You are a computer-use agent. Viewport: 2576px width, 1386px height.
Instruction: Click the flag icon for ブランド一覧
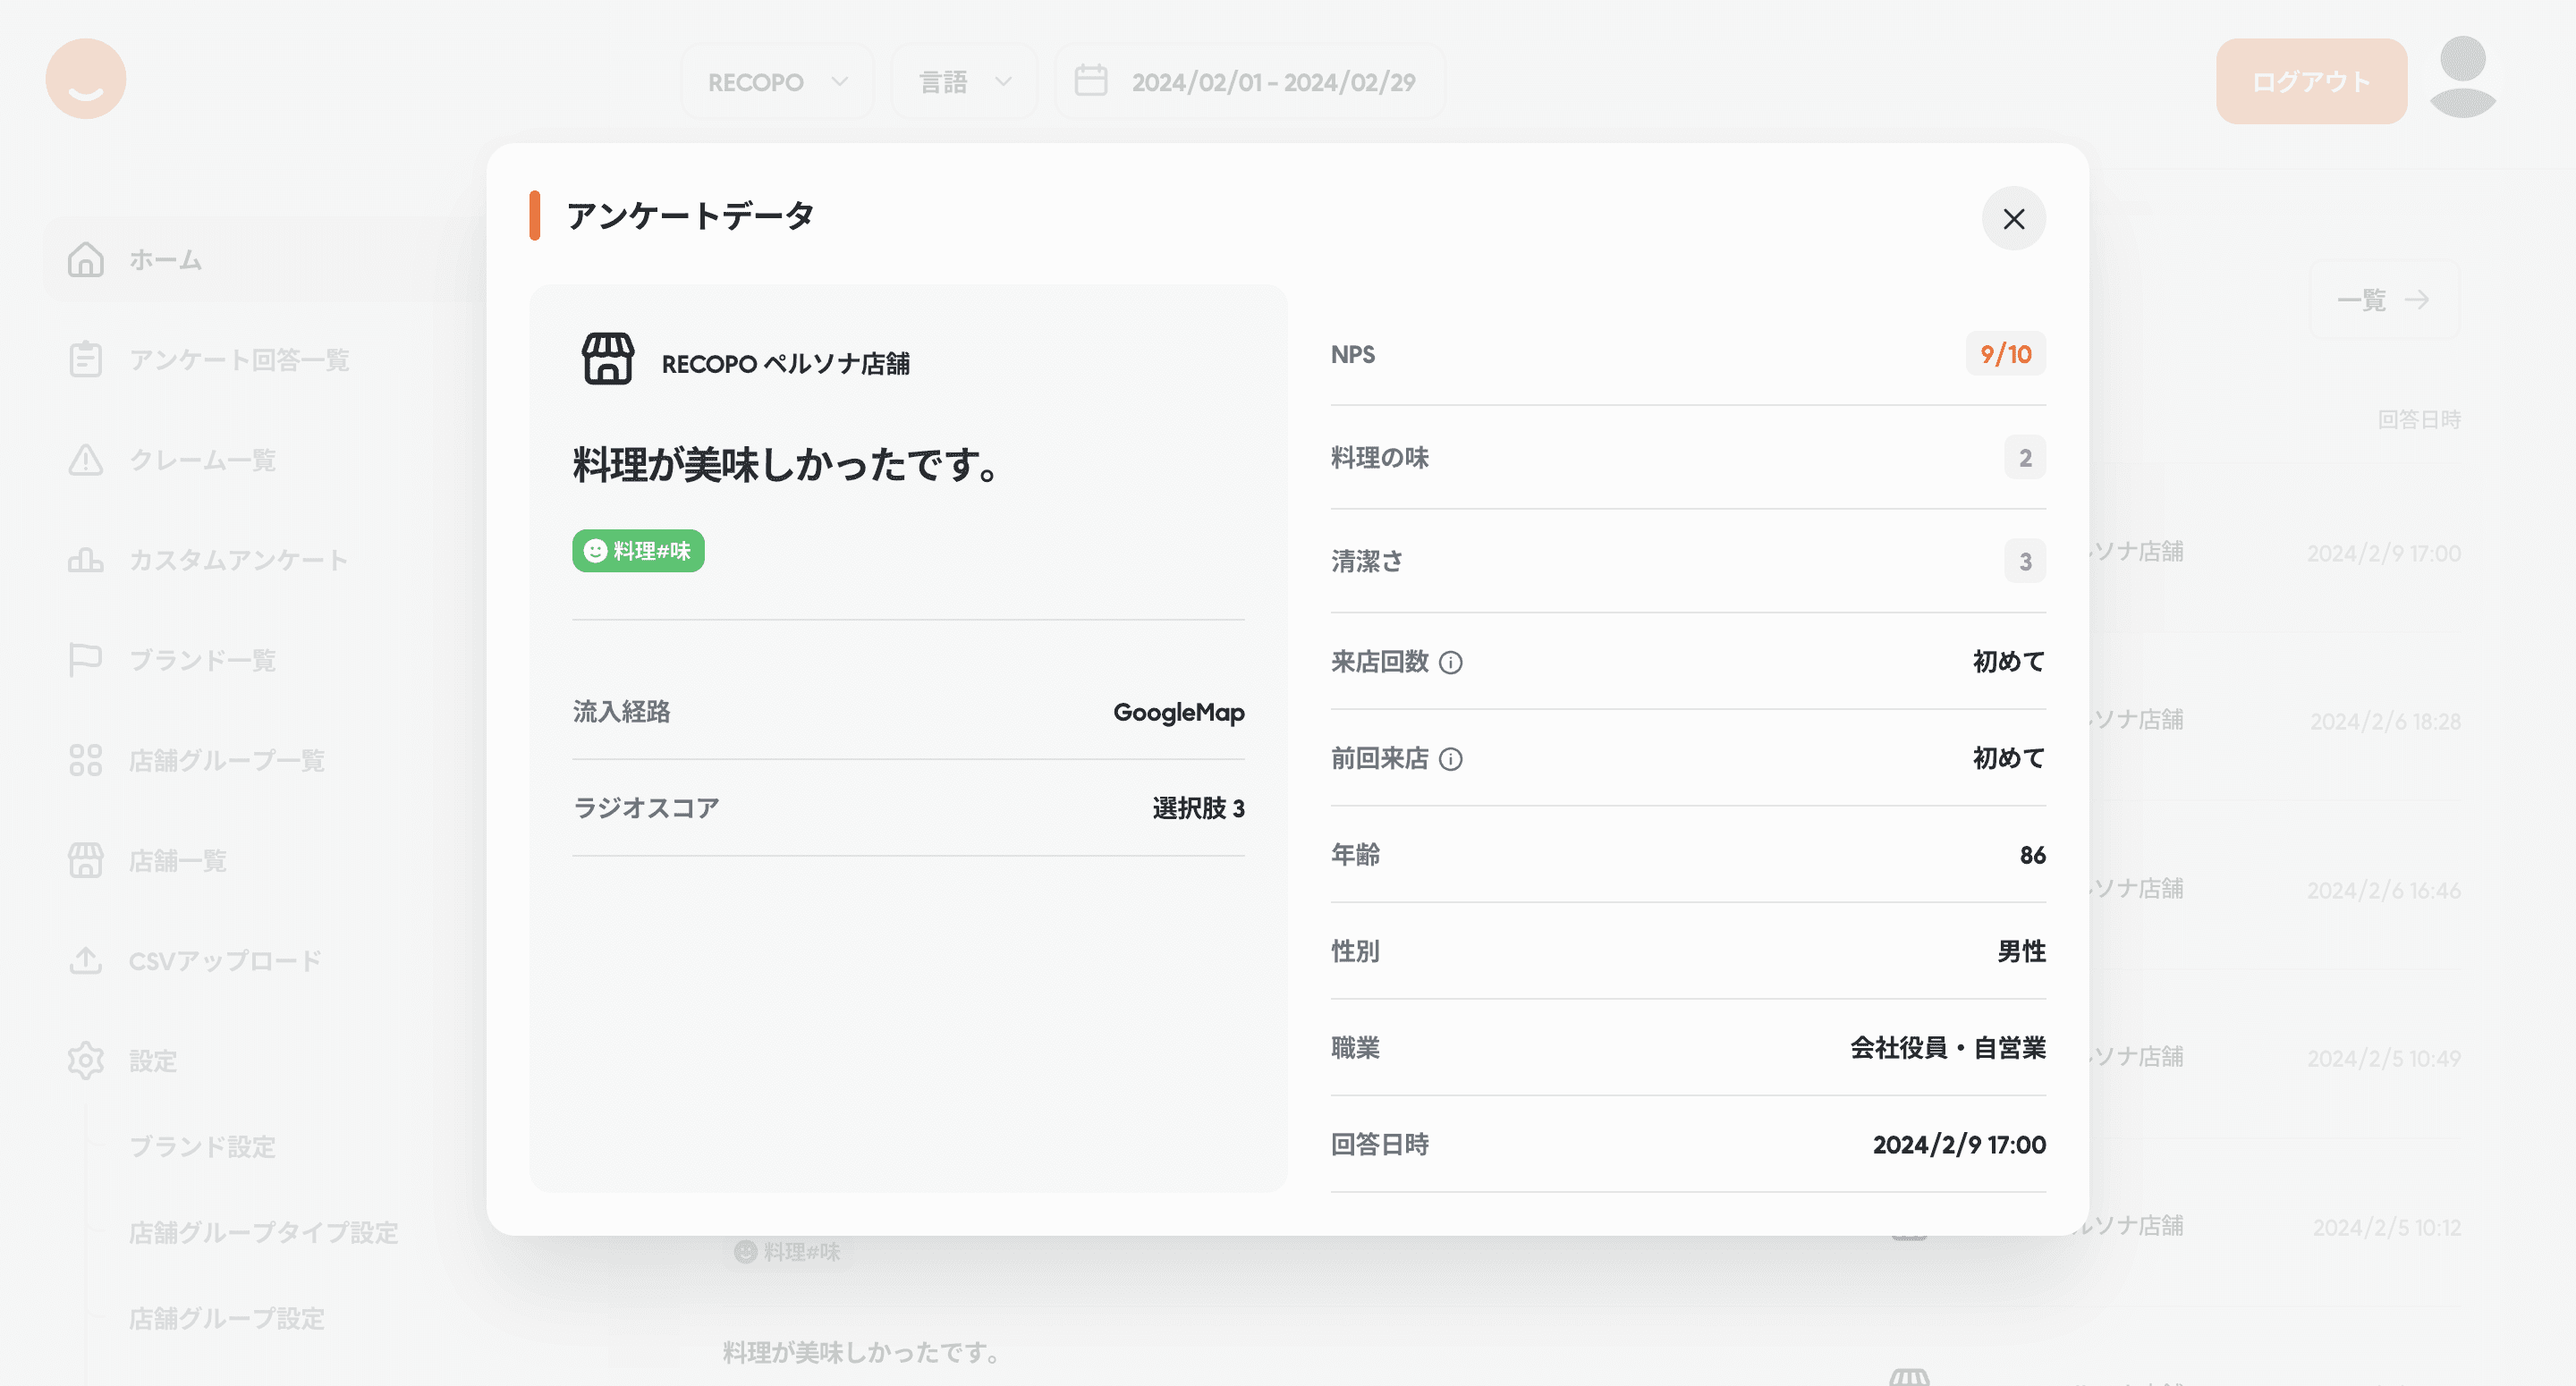tap(86, 660)
